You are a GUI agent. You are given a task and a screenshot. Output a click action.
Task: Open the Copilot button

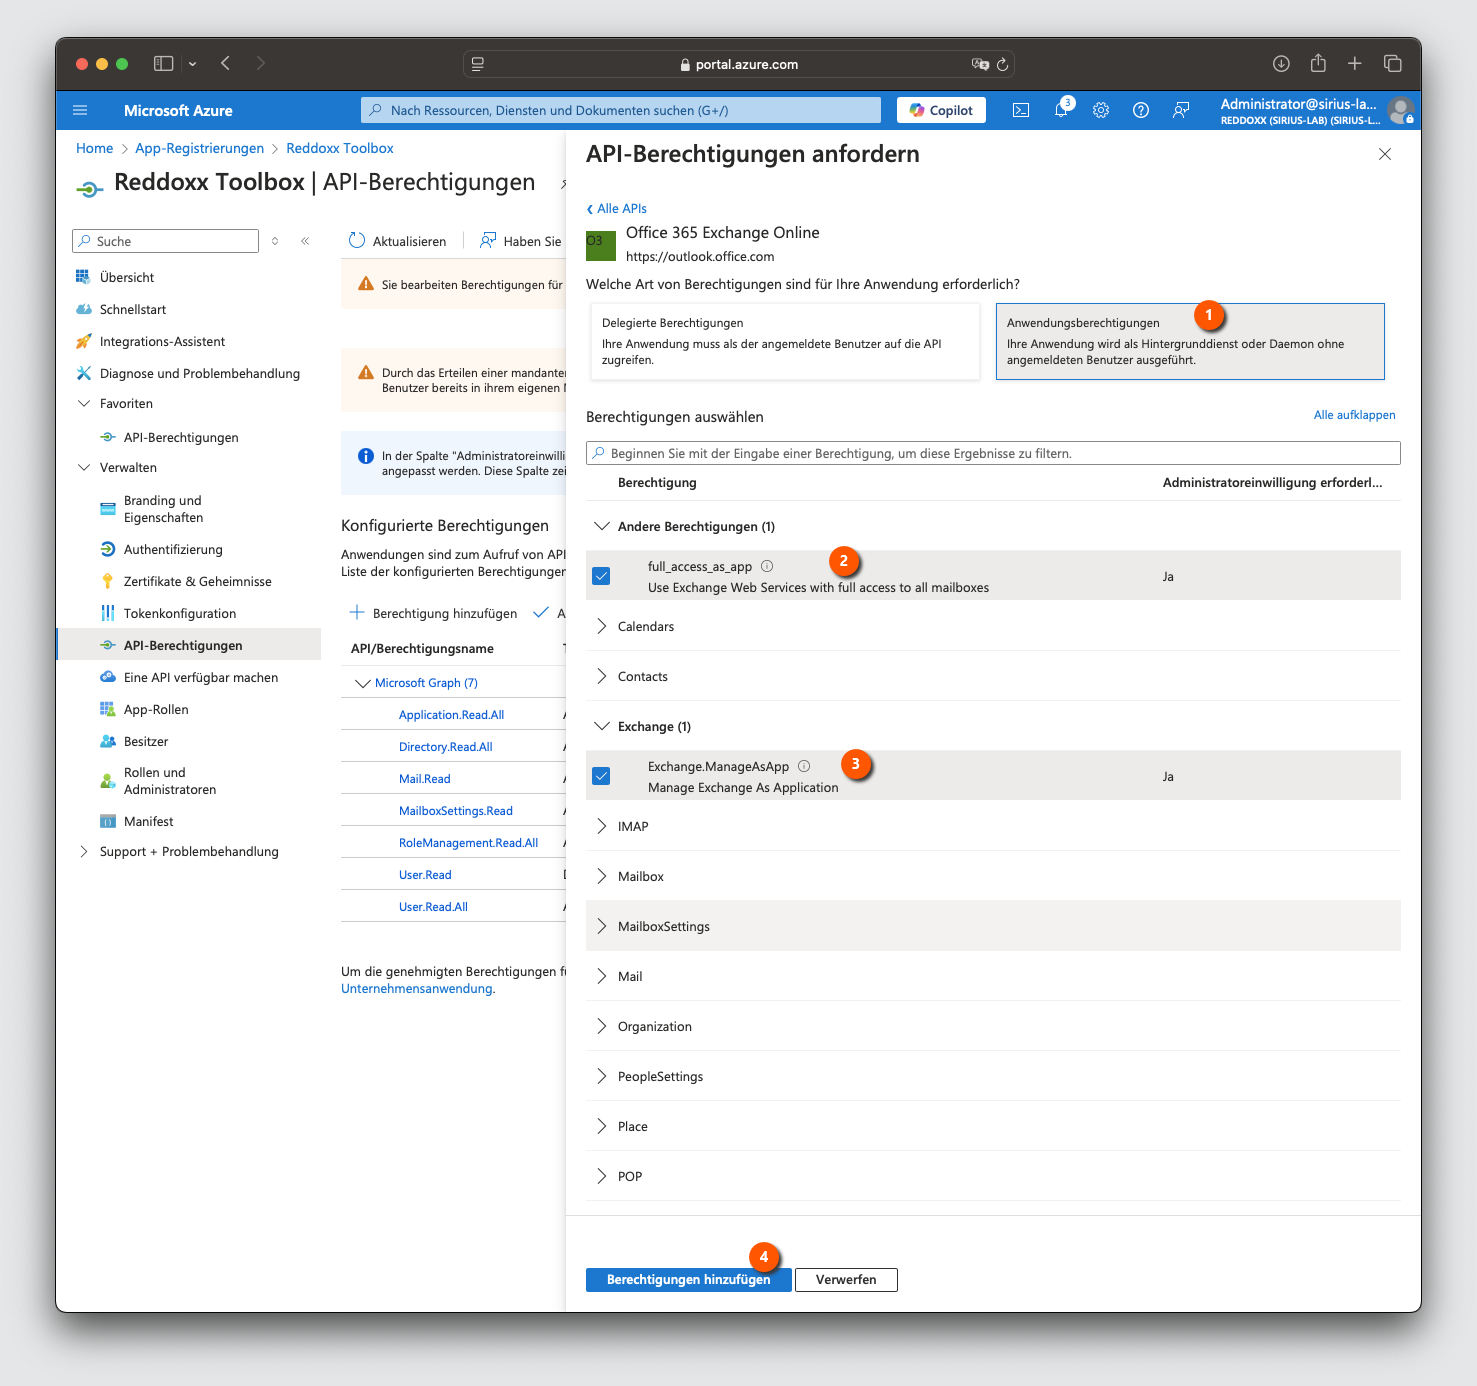[x=941, y=110]
